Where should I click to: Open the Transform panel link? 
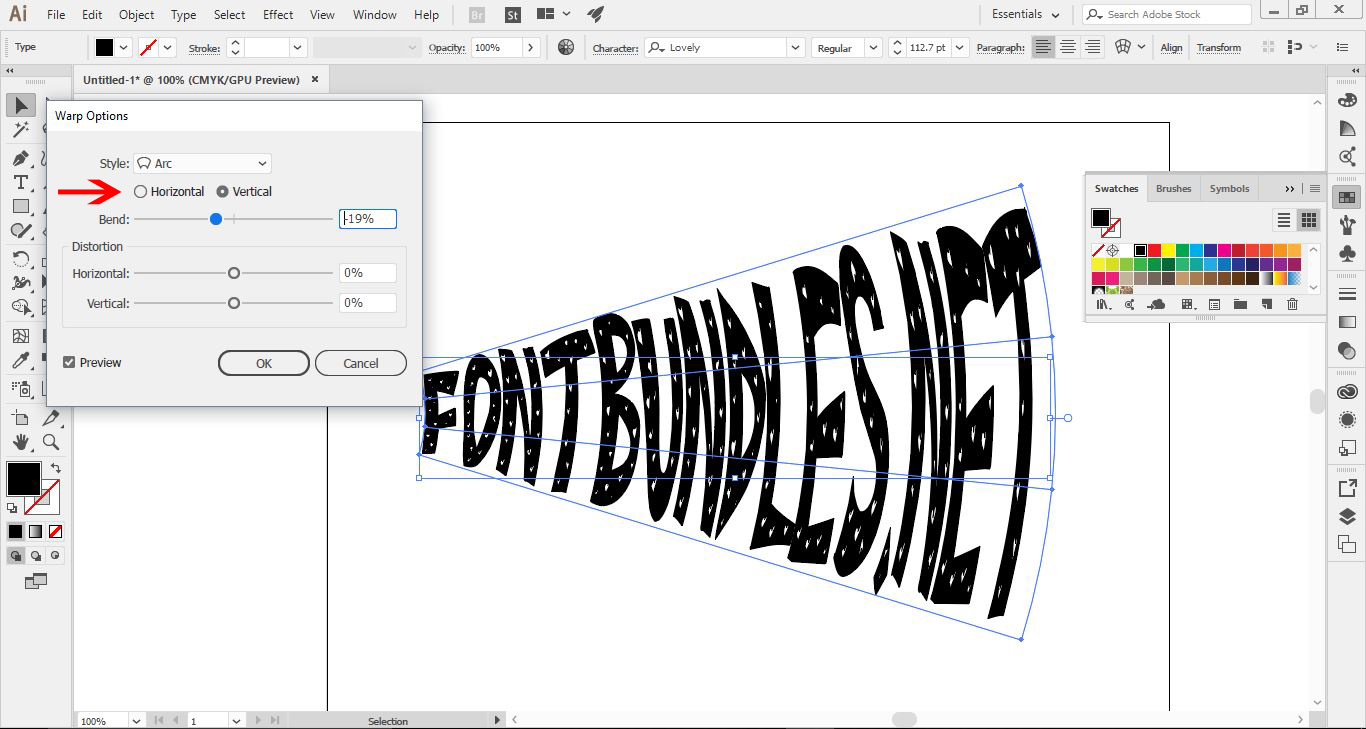click(1218, 47)
